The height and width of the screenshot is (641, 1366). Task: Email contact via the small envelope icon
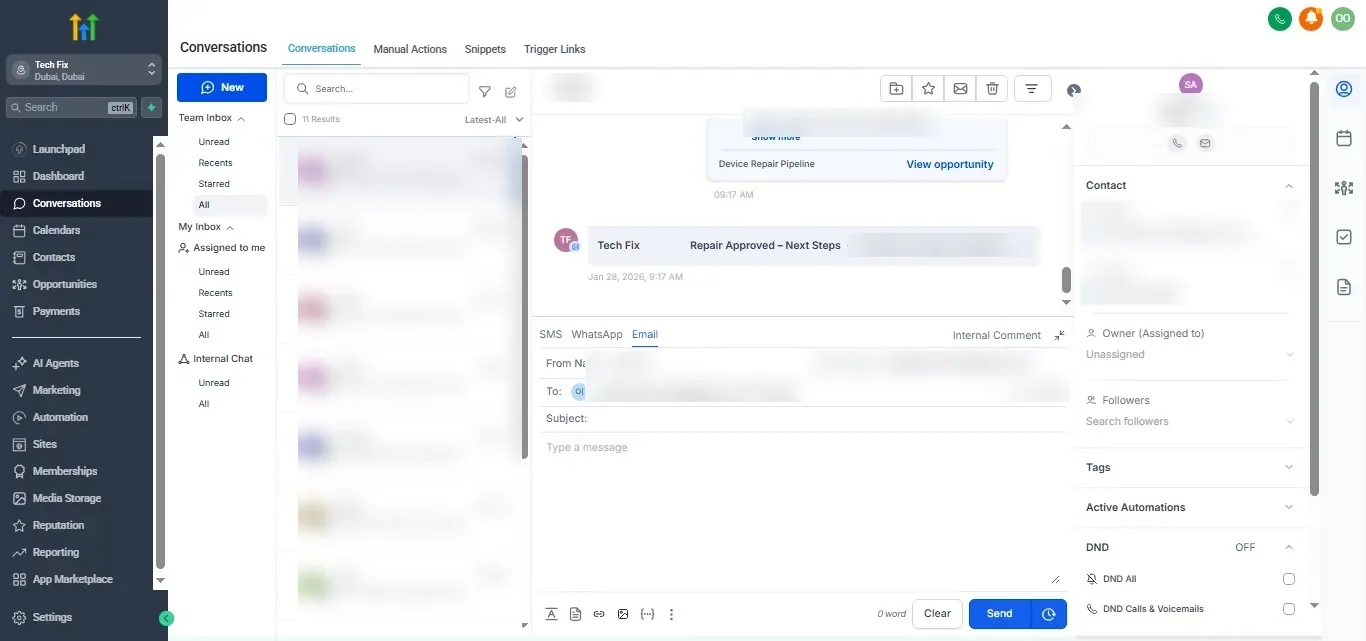click(1205, 143)
